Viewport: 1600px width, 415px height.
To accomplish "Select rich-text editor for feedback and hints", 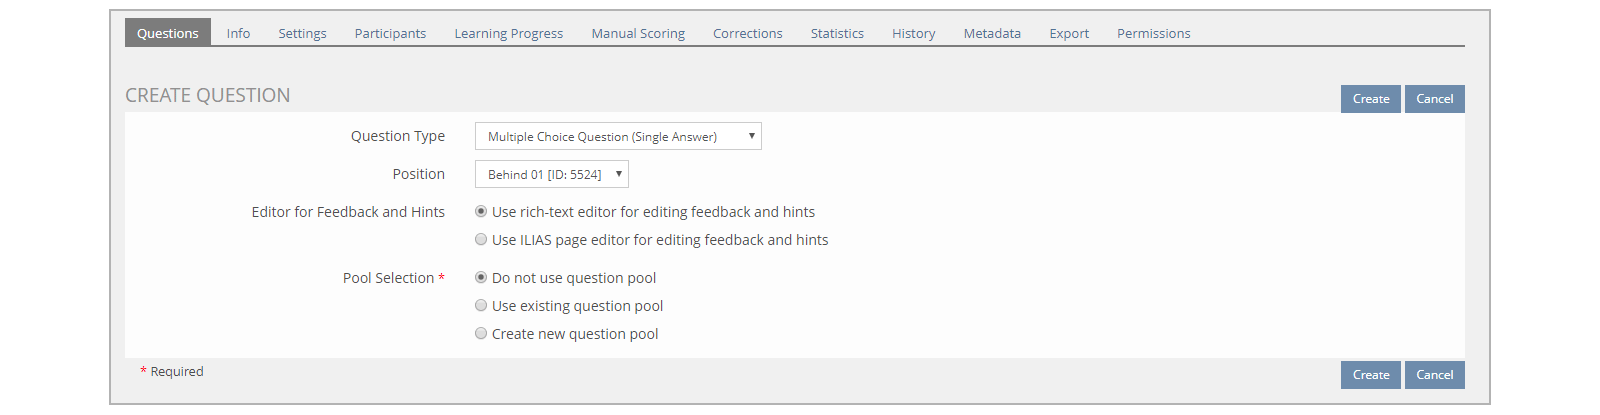I will coord(481,212).
